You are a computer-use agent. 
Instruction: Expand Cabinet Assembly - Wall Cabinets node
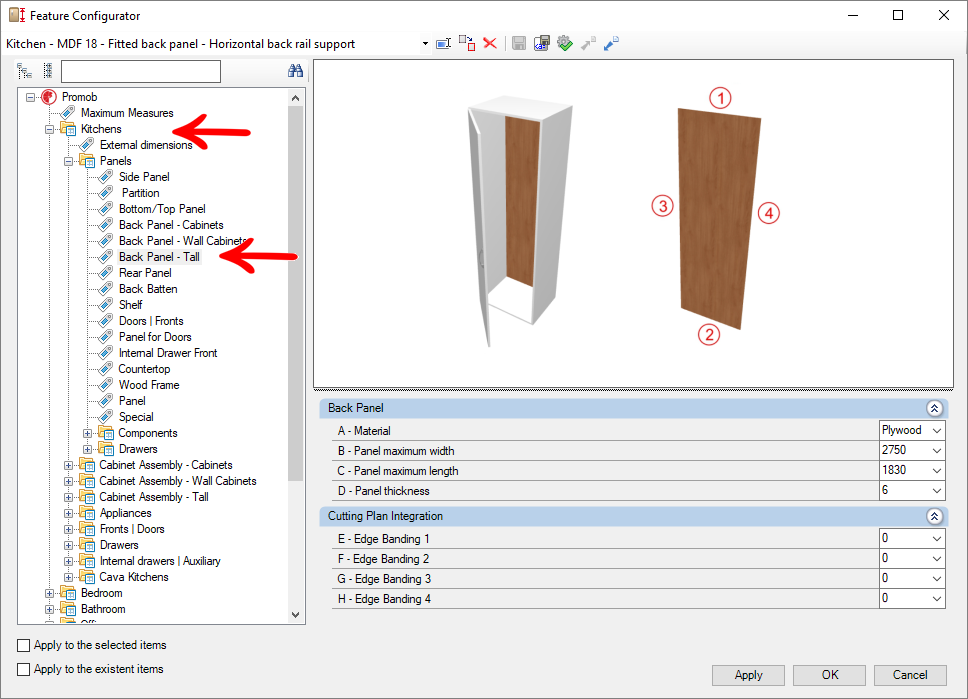69,481
